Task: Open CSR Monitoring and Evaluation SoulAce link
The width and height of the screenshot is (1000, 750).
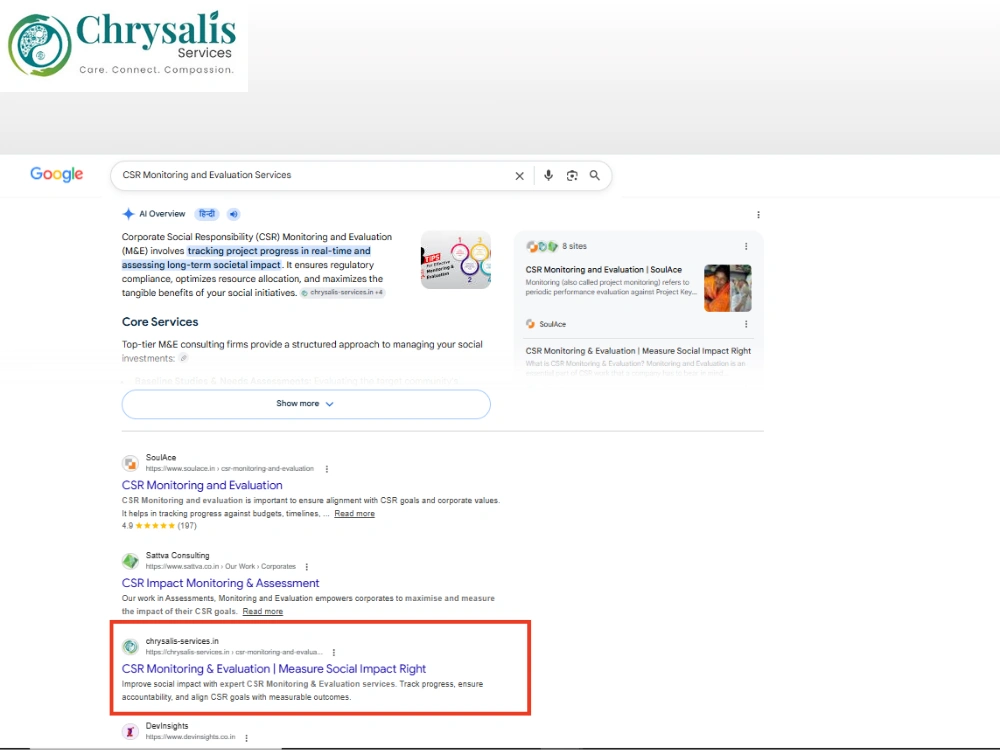Action: (202, 485)
